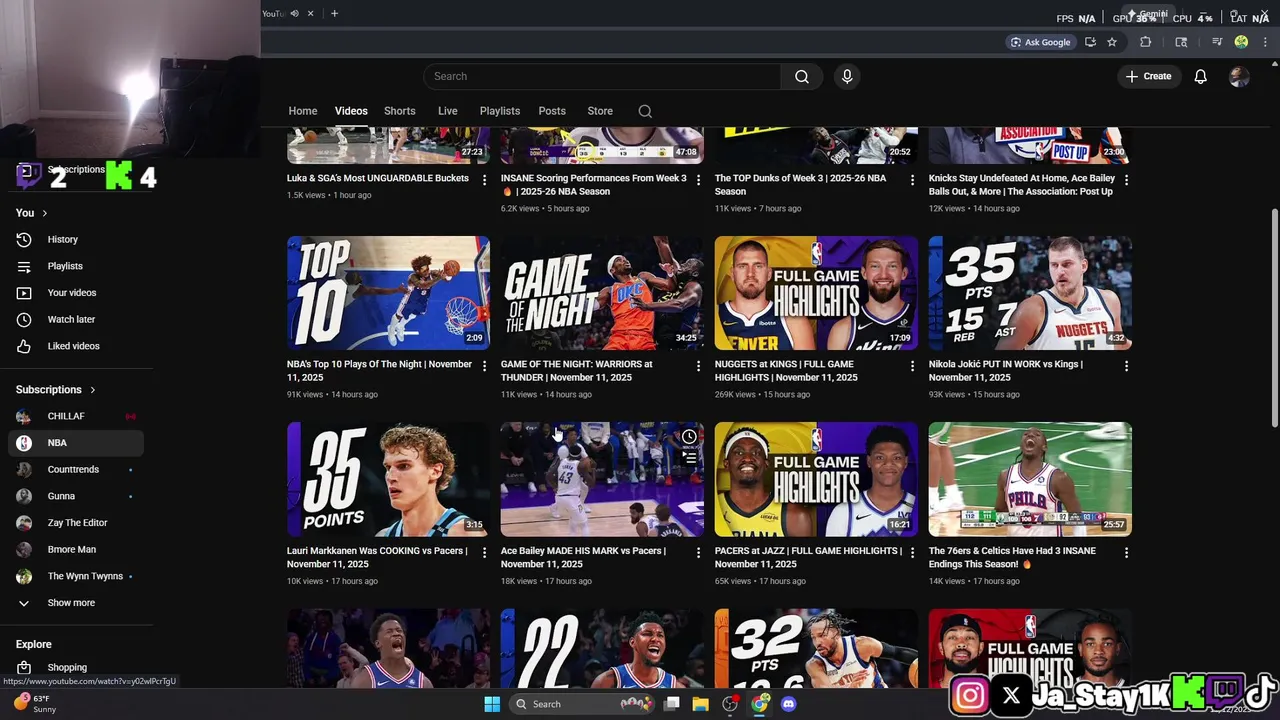Expand the You section chevron

44,213
